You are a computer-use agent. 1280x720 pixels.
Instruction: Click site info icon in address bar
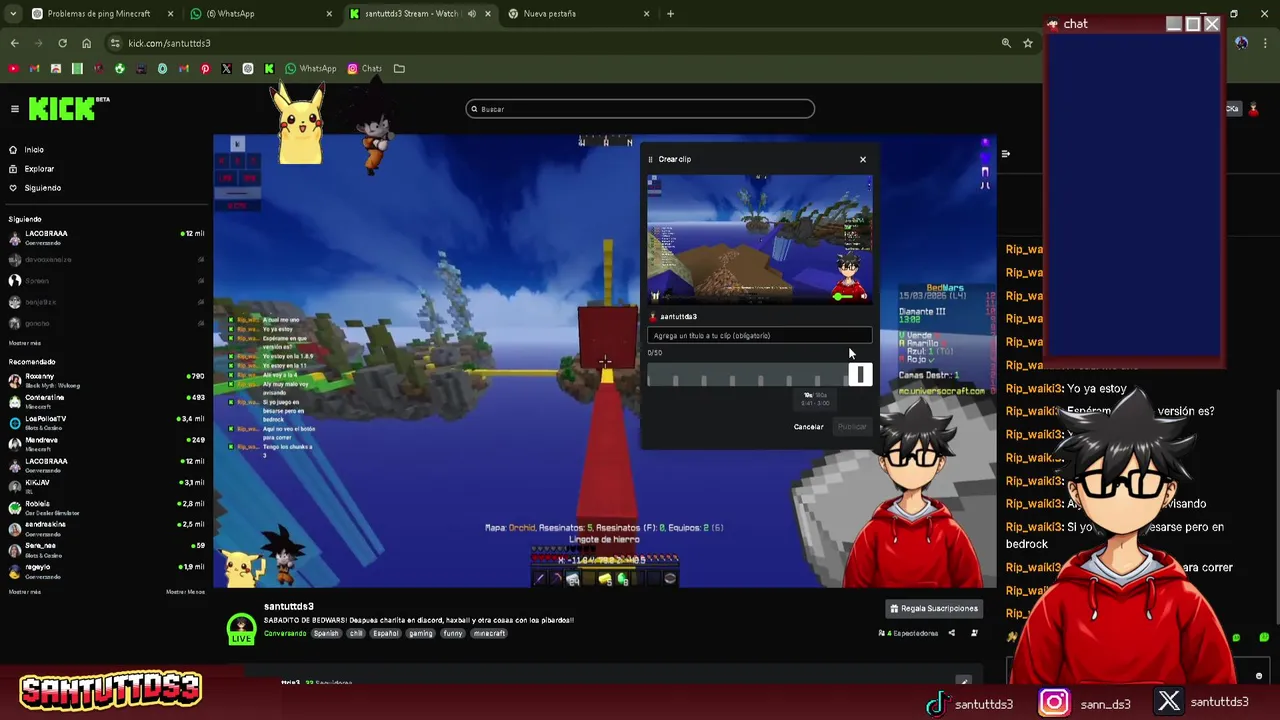116,43
